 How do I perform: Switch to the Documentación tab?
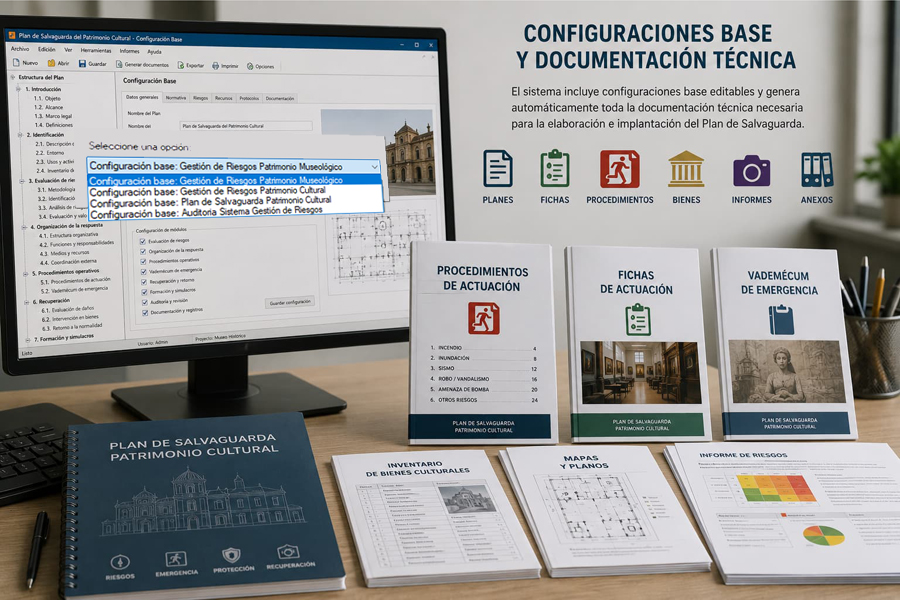(280, 99)
